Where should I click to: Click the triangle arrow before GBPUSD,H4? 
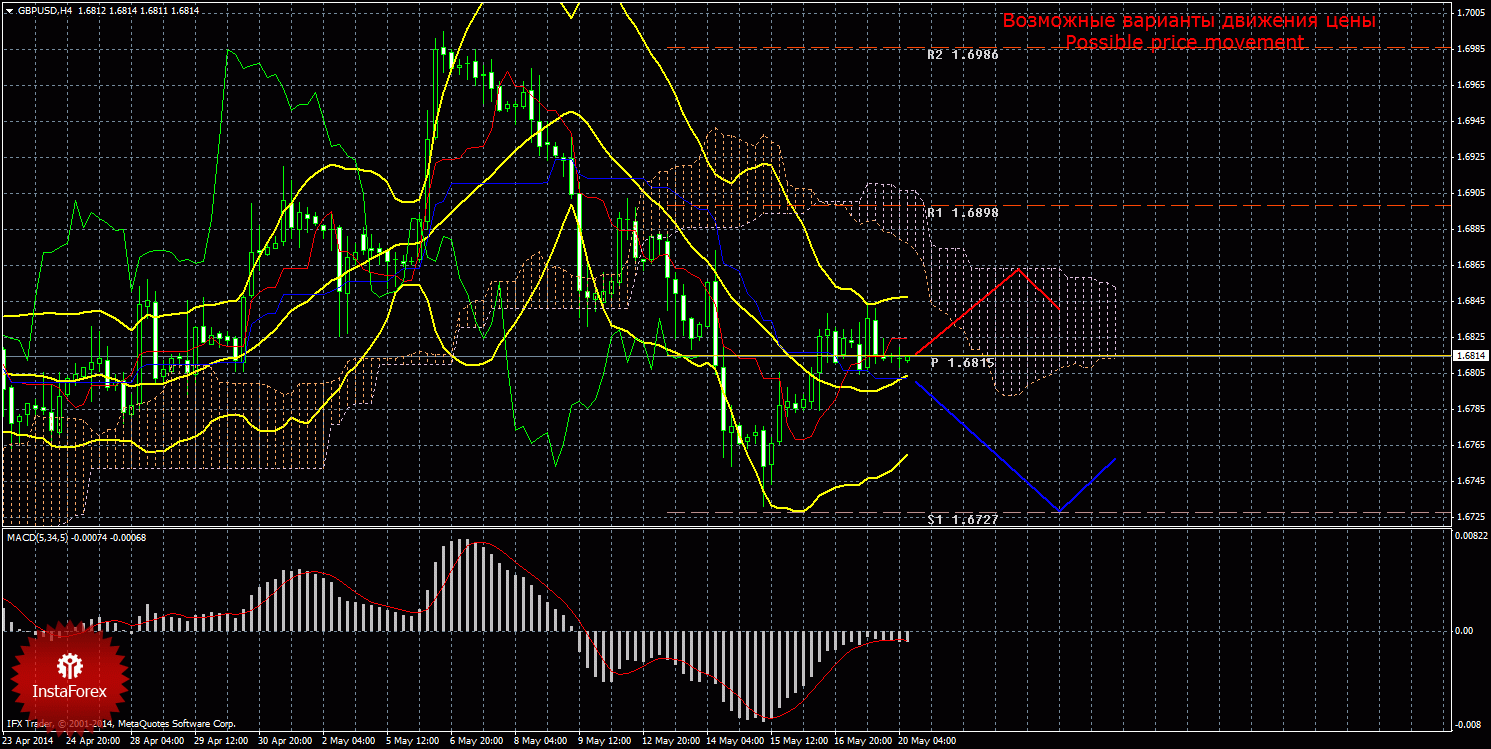coord(8,10)
